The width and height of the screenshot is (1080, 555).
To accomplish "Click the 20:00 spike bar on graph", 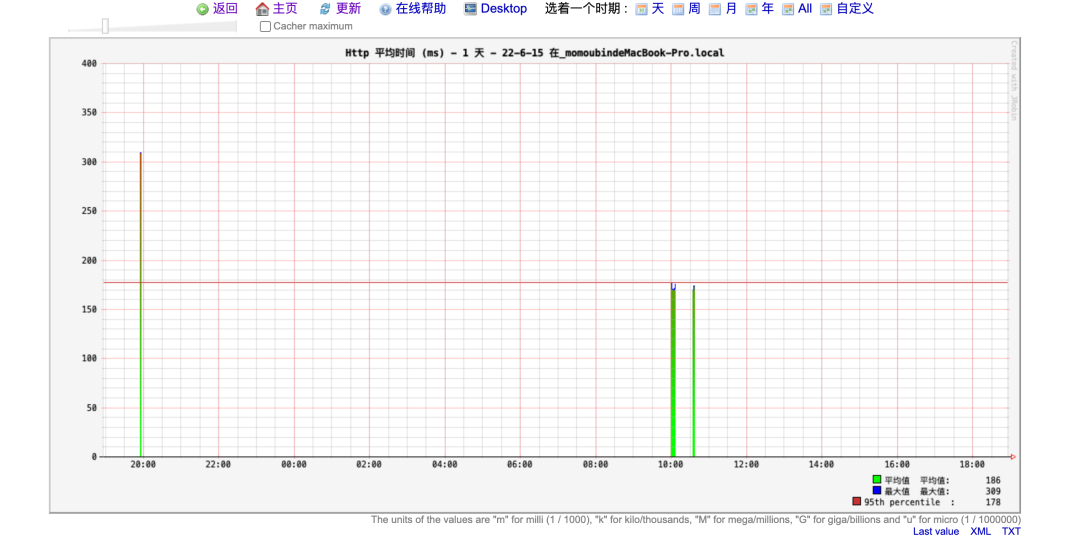I will click(x=141, y=304).
